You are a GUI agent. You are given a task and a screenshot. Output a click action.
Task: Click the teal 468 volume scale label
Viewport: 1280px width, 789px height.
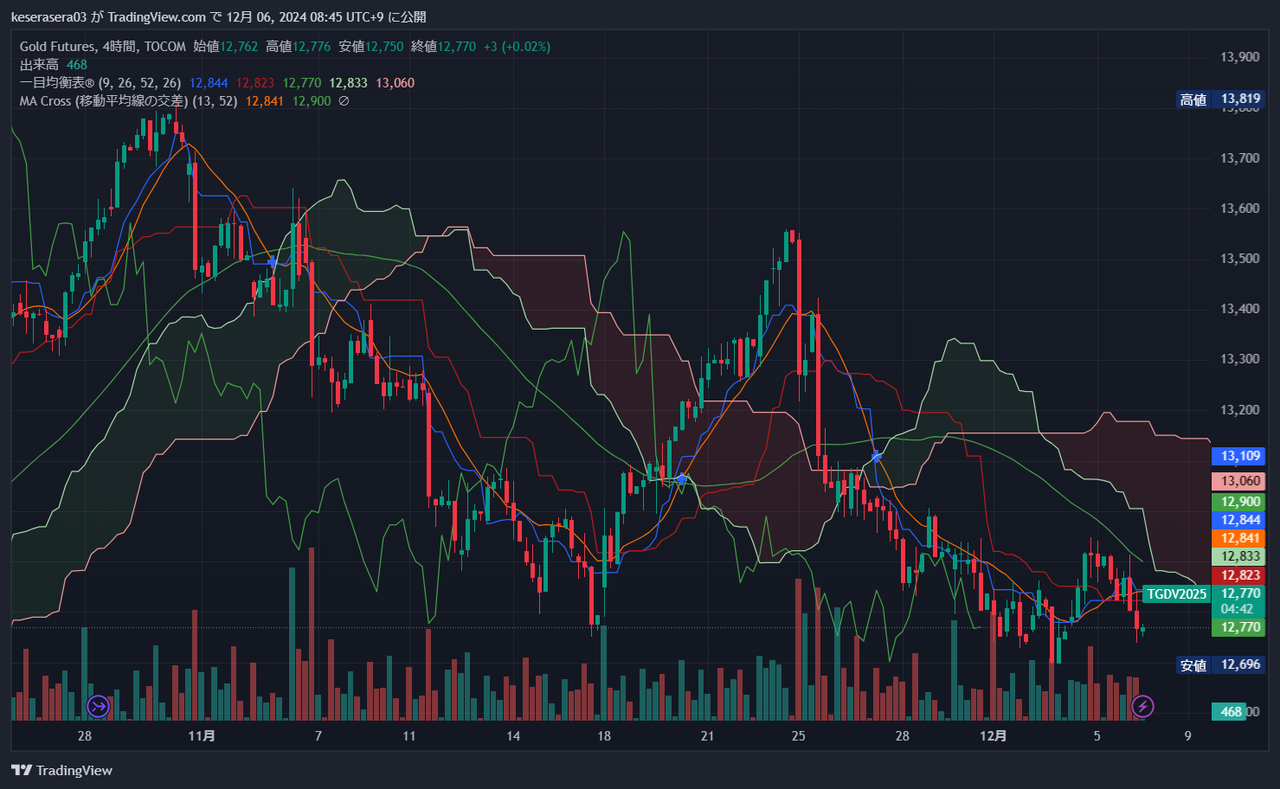coord(1232,712)
